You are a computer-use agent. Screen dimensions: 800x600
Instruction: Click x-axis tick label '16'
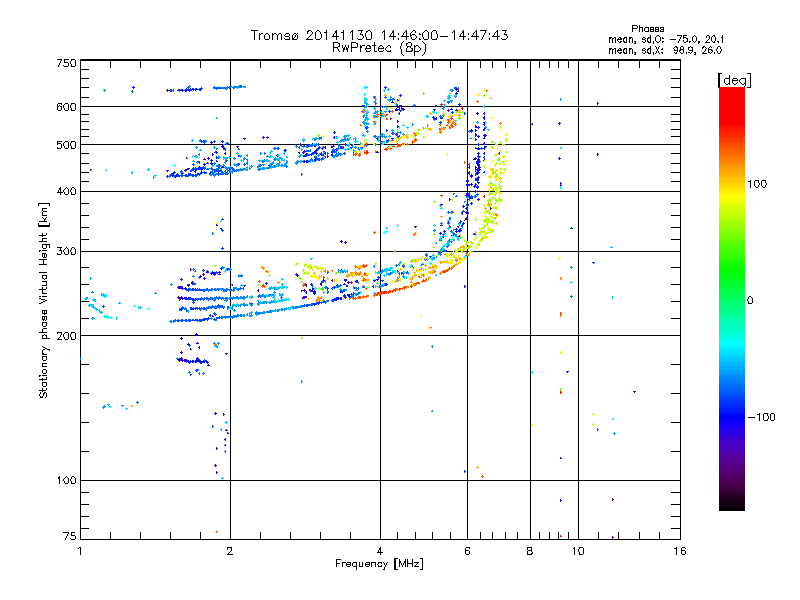point(680,551)
